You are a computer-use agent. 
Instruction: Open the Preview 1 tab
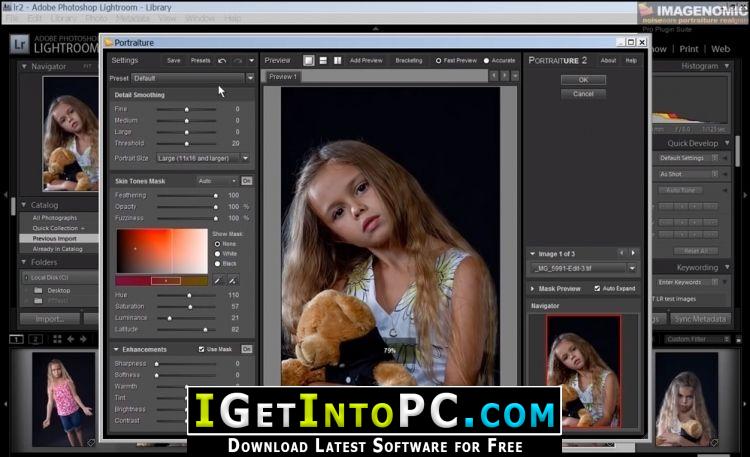tap(283, 77)
